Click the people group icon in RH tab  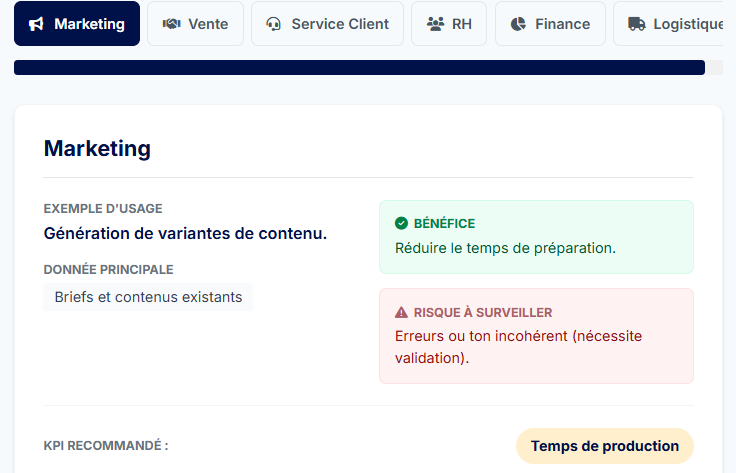pyautogui.click(x=436, y=24)
